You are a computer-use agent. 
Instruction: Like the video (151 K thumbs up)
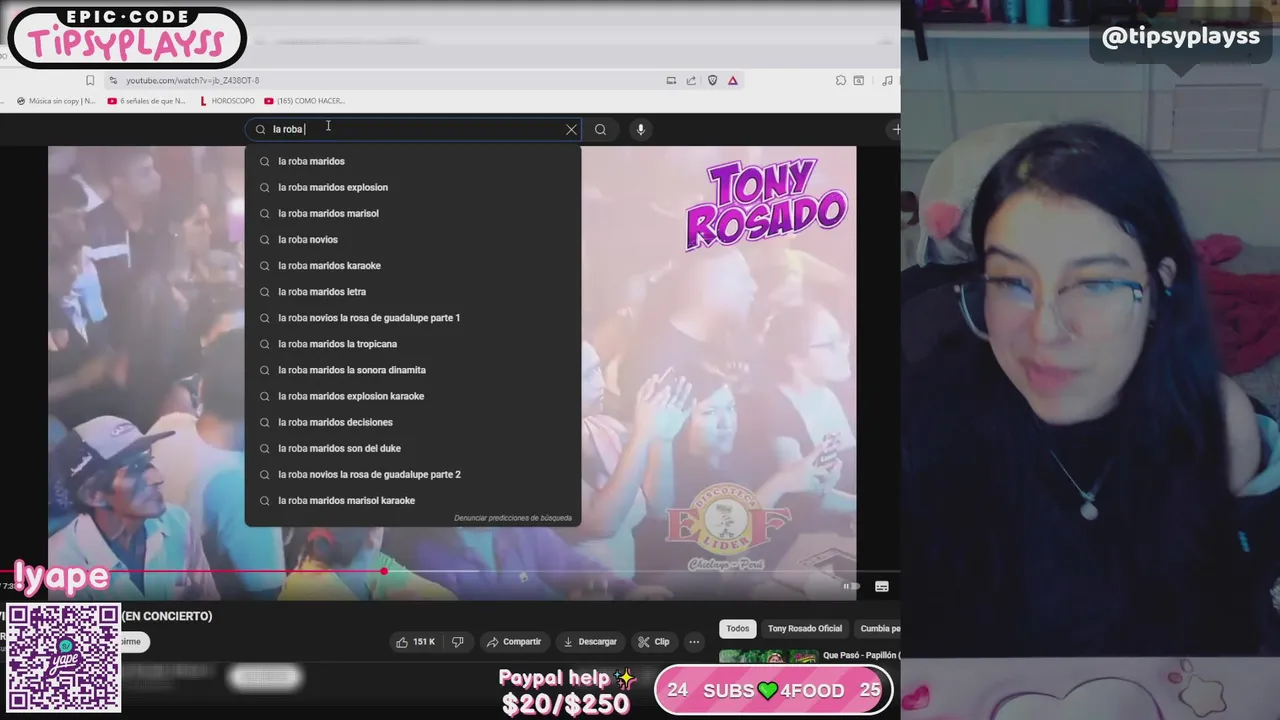(x=417, y=642)
